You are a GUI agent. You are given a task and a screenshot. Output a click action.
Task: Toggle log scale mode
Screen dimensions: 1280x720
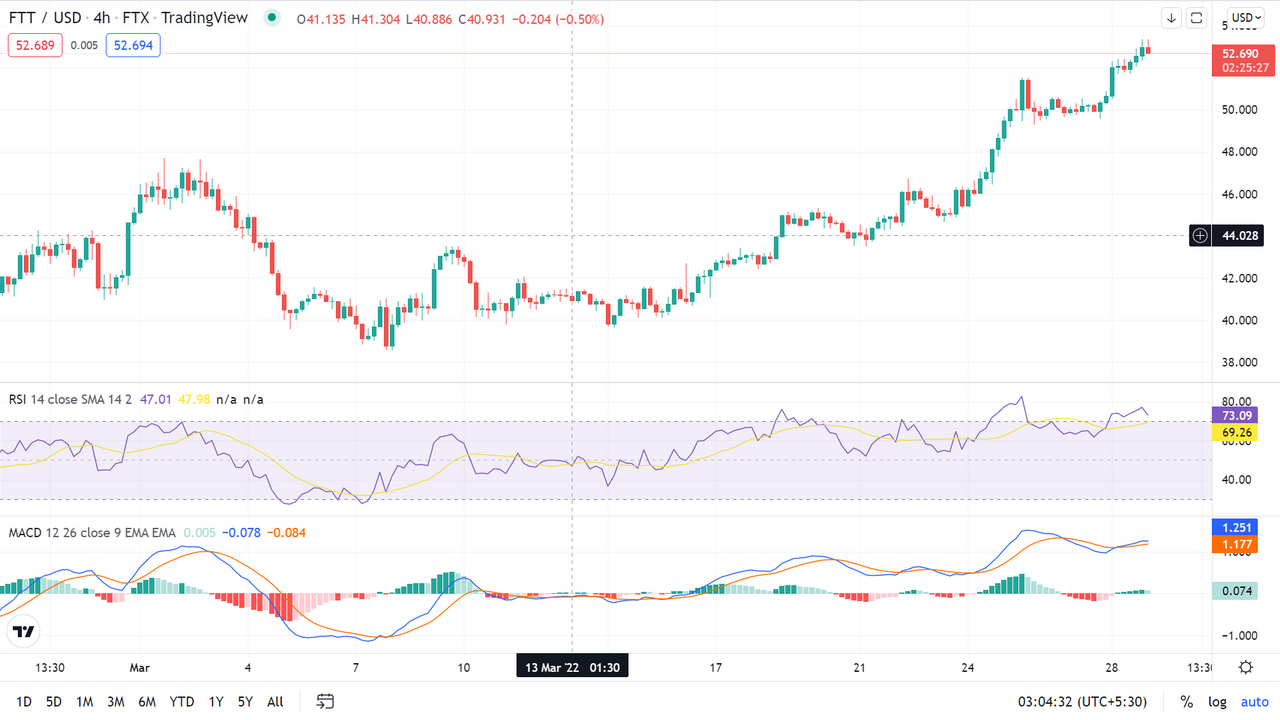click(1217, 702)
